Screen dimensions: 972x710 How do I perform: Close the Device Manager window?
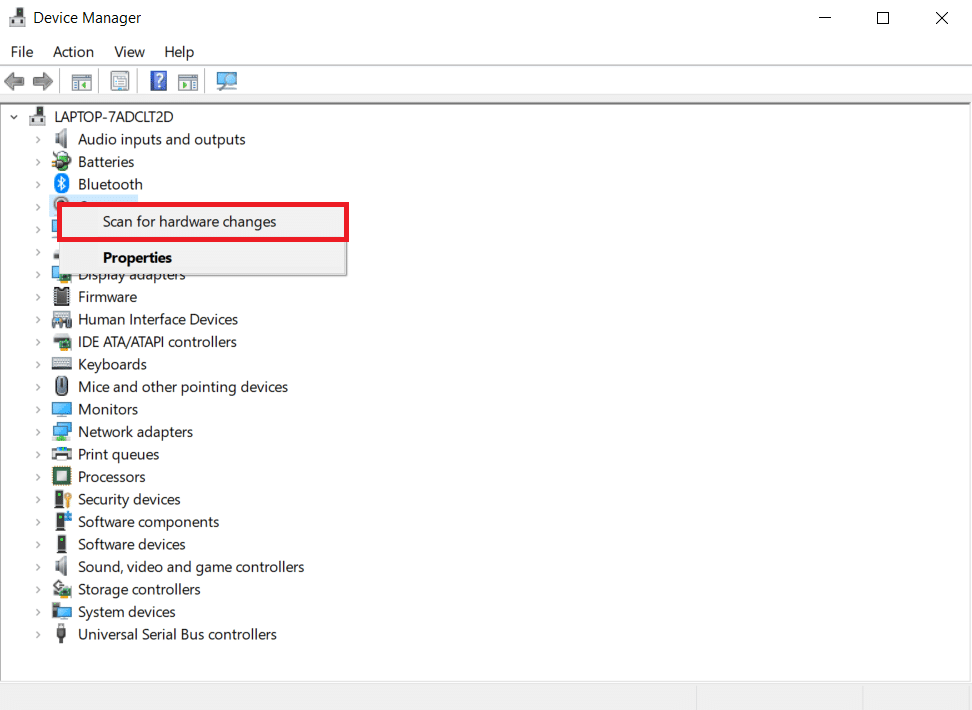(942, 18)
